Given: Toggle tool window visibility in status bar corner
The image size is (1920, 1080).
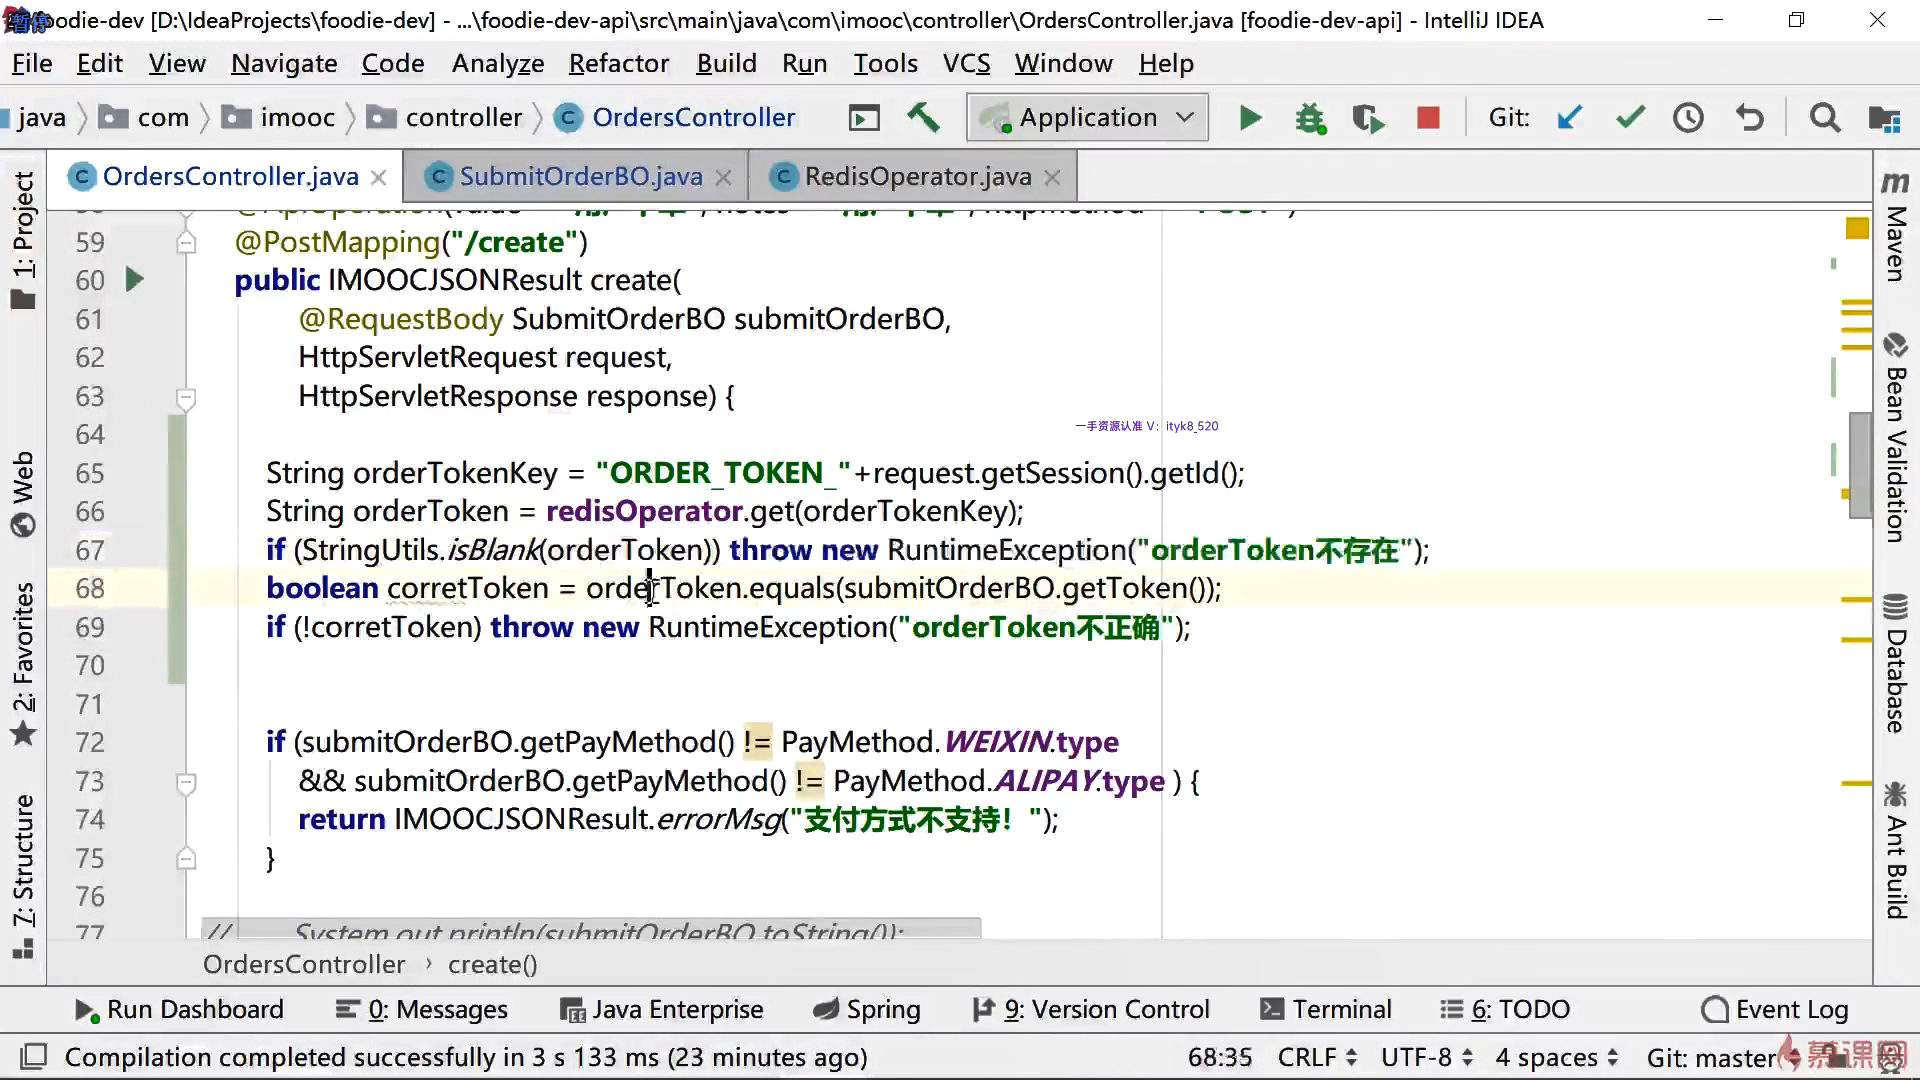Looking at the screenshot, I should click(x=34, y=1057).
